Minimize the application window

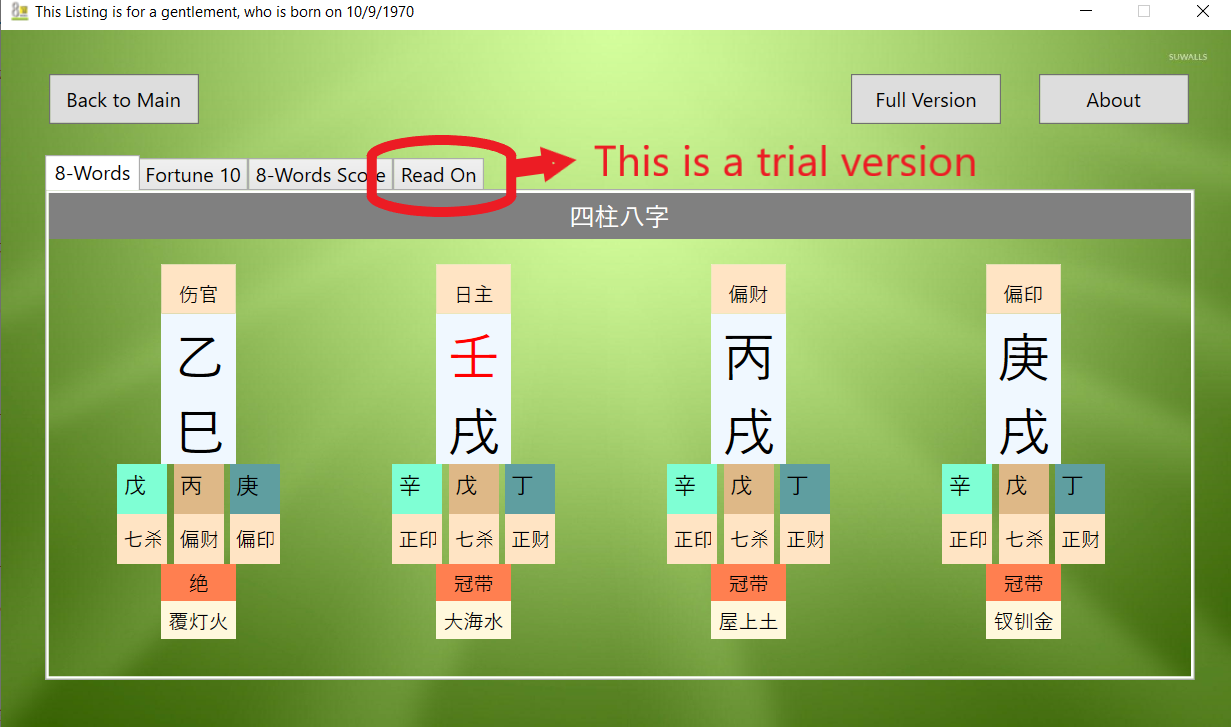point(1087,12)
